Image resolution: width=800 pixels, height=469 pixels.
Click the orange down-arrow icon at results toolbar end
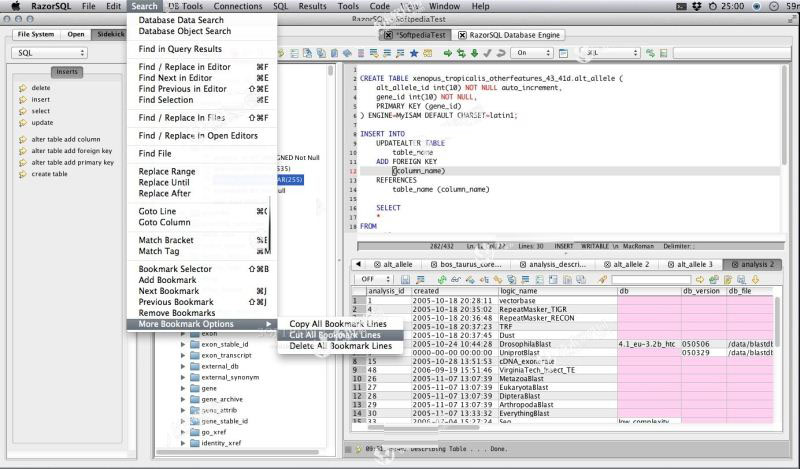point(755,280)
